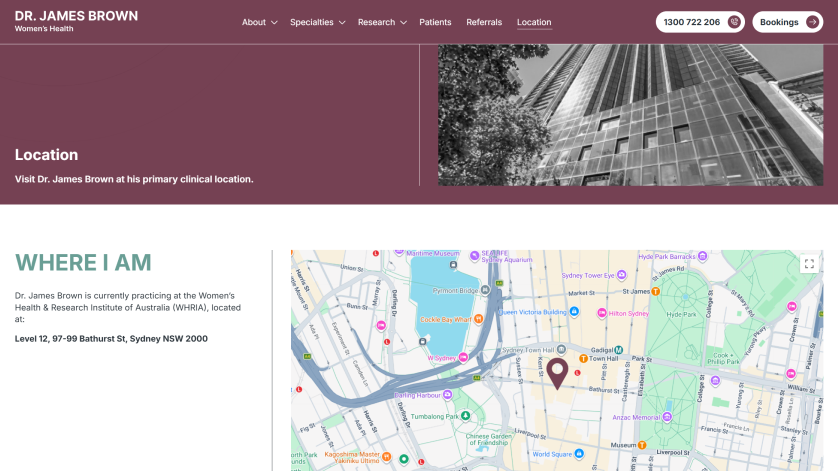Click the Cockle Bay Wharf restaurant marker

(480, 319)
